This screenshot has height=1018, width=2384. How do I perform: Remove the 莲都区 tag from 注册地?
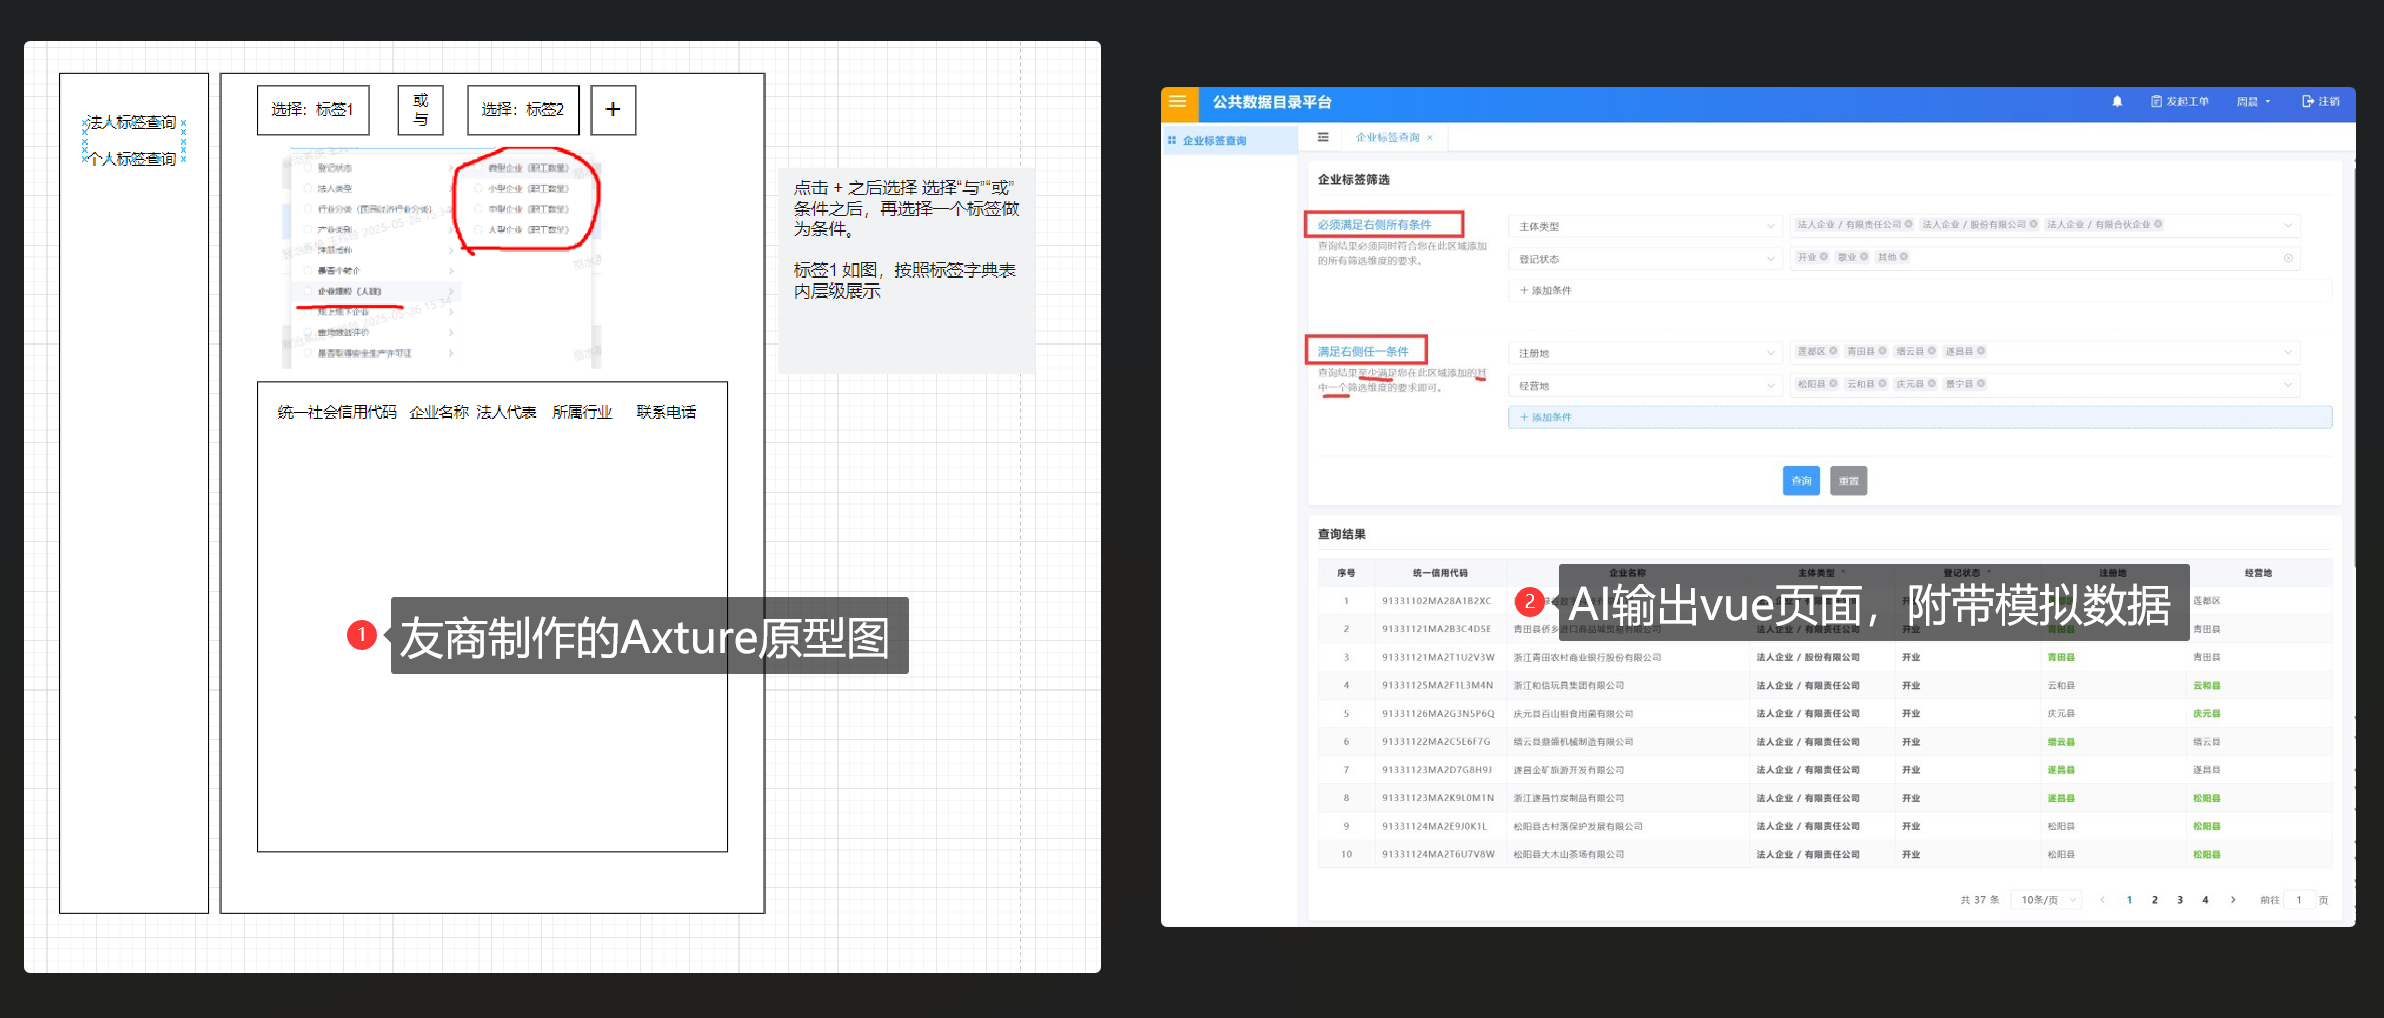coord(1833,351)
